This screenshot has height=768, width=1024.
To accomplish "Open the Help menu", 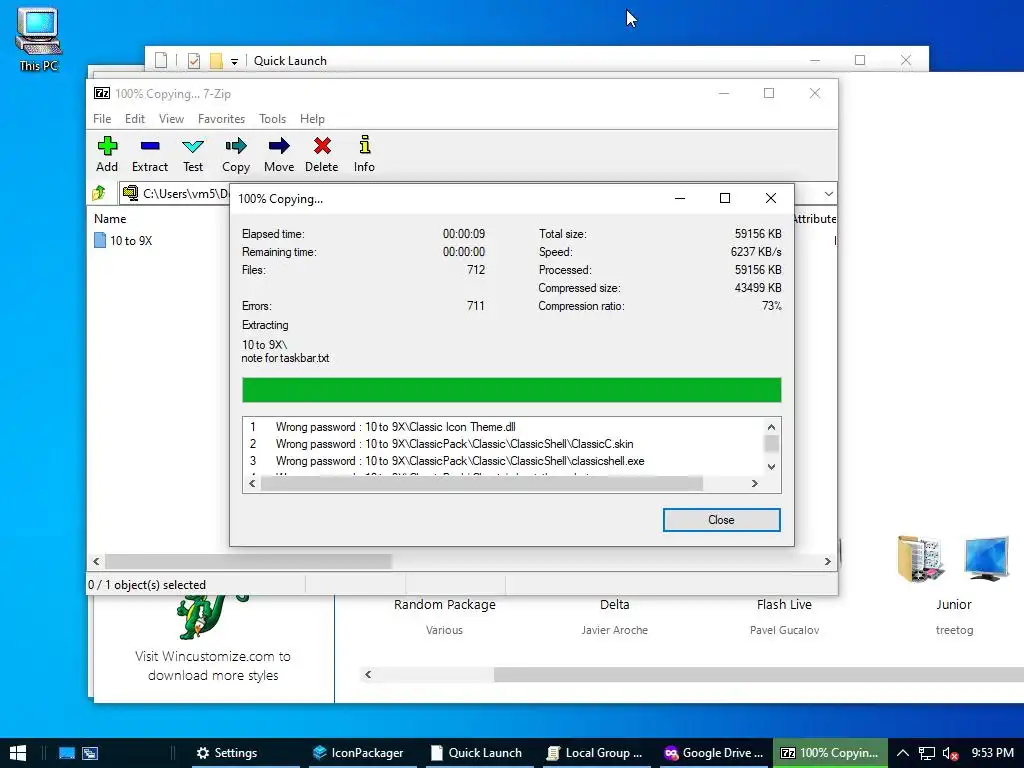I will coord(312,119).
